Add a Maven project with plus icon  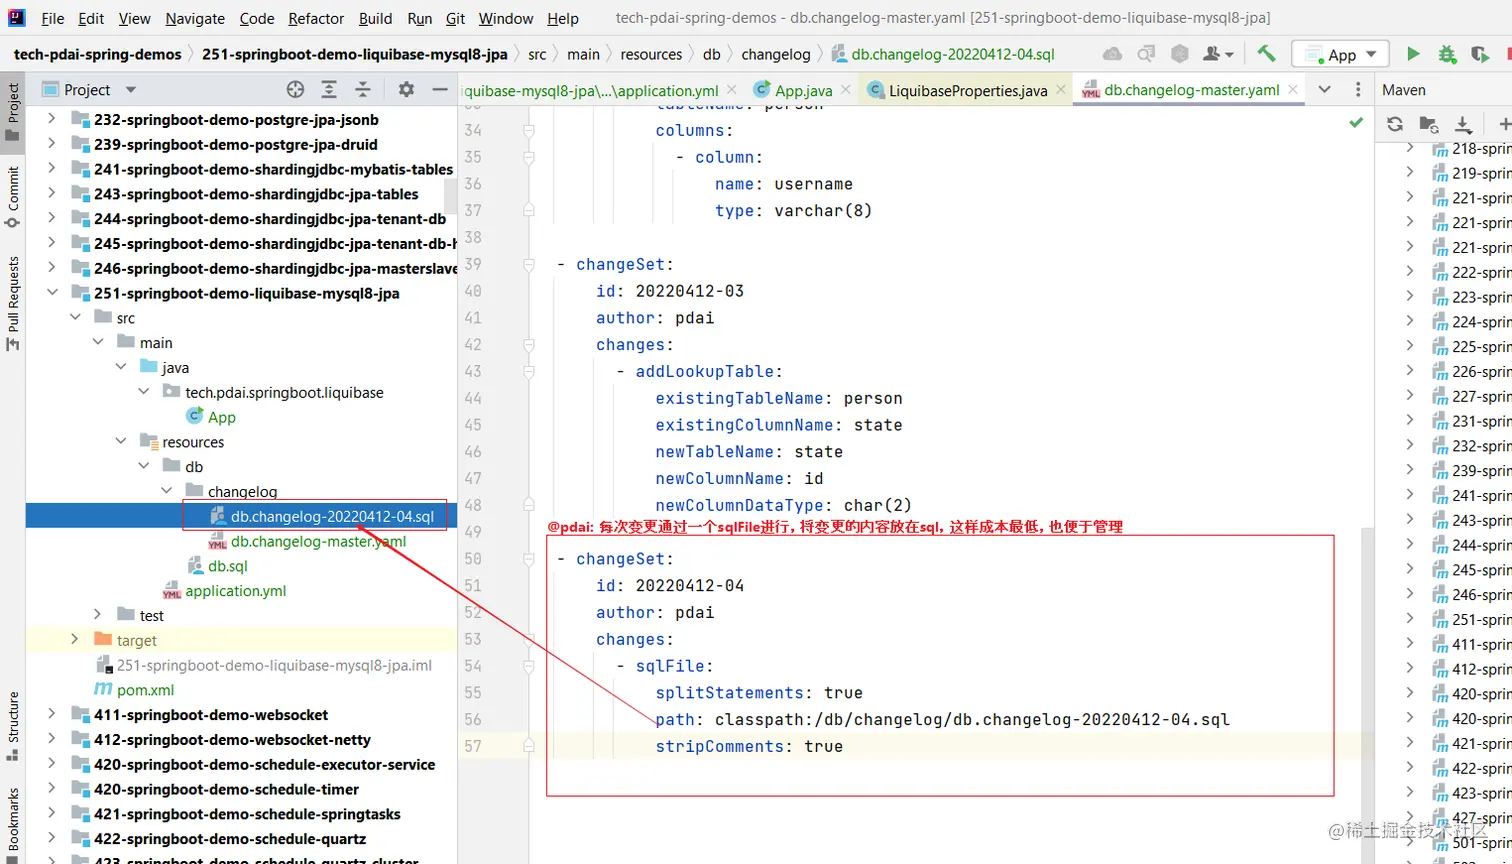coord(1503,124)
